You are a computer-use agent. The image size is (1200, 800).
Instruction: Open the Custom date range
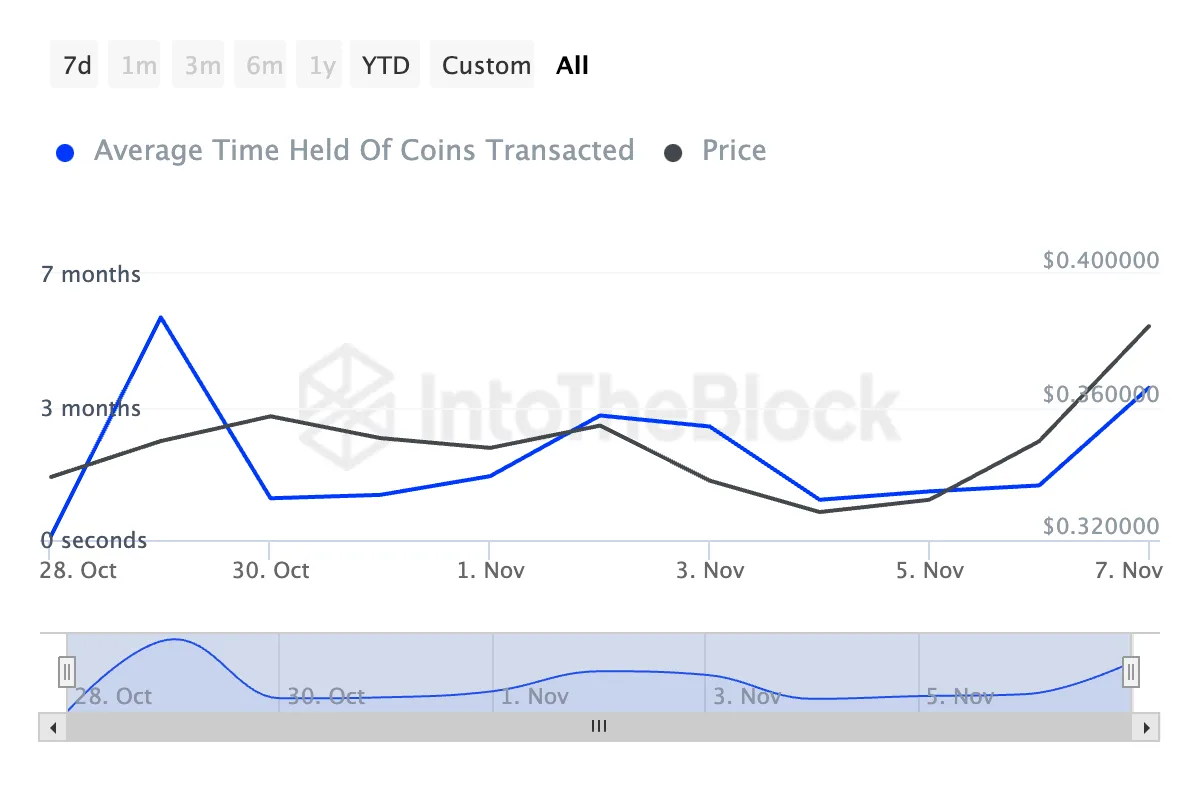pos(486,66)
